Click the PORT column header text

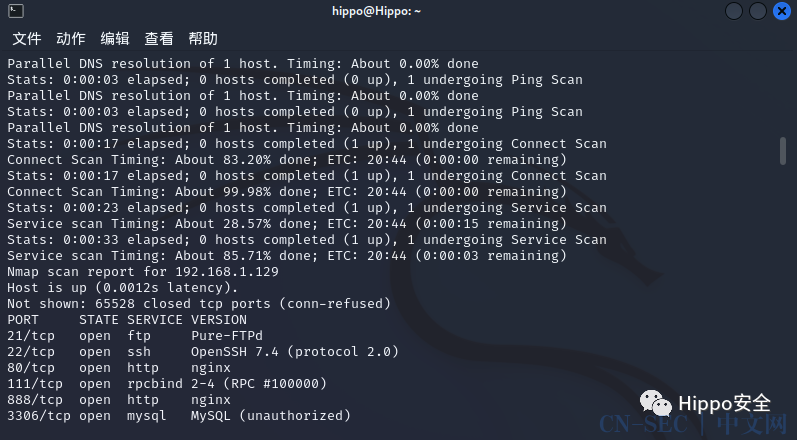(23, 320)
